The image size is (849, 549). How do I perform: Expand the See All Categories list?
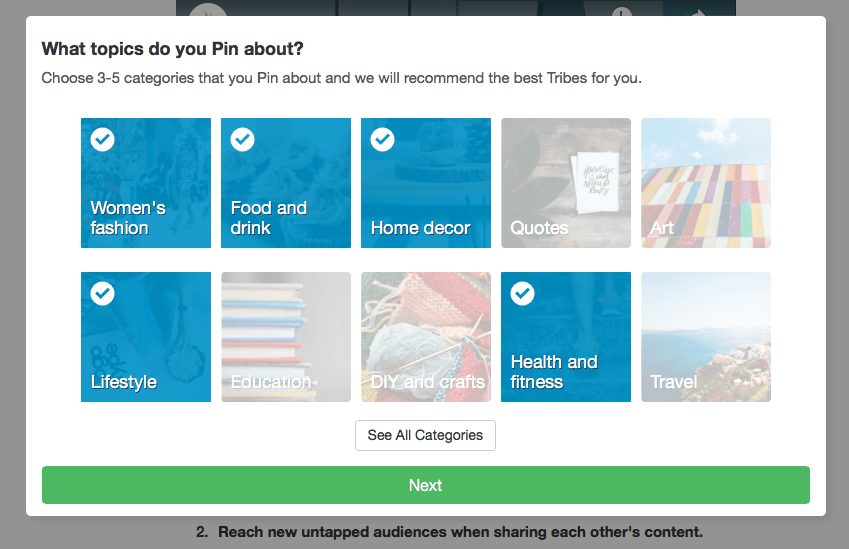pos(425,436)
